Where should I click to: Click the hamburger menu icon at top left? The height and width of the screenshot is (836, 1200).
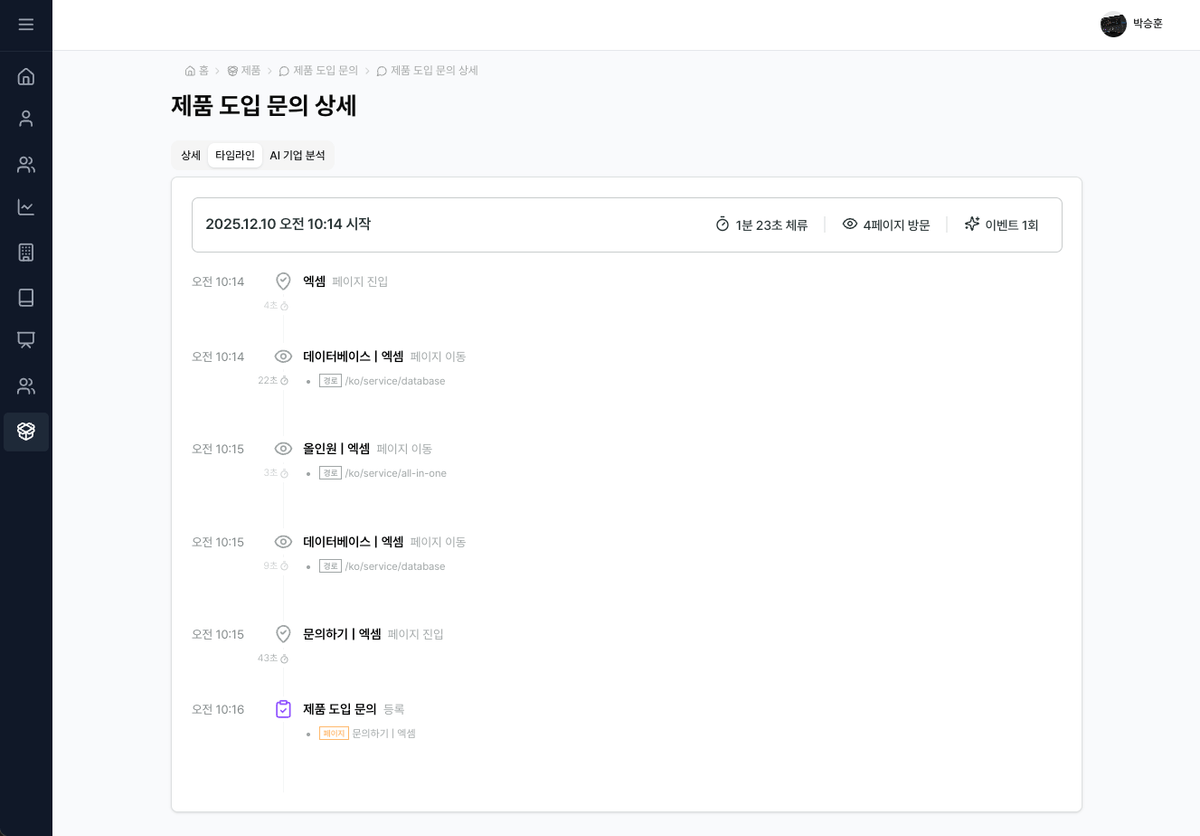coord(26,25)
